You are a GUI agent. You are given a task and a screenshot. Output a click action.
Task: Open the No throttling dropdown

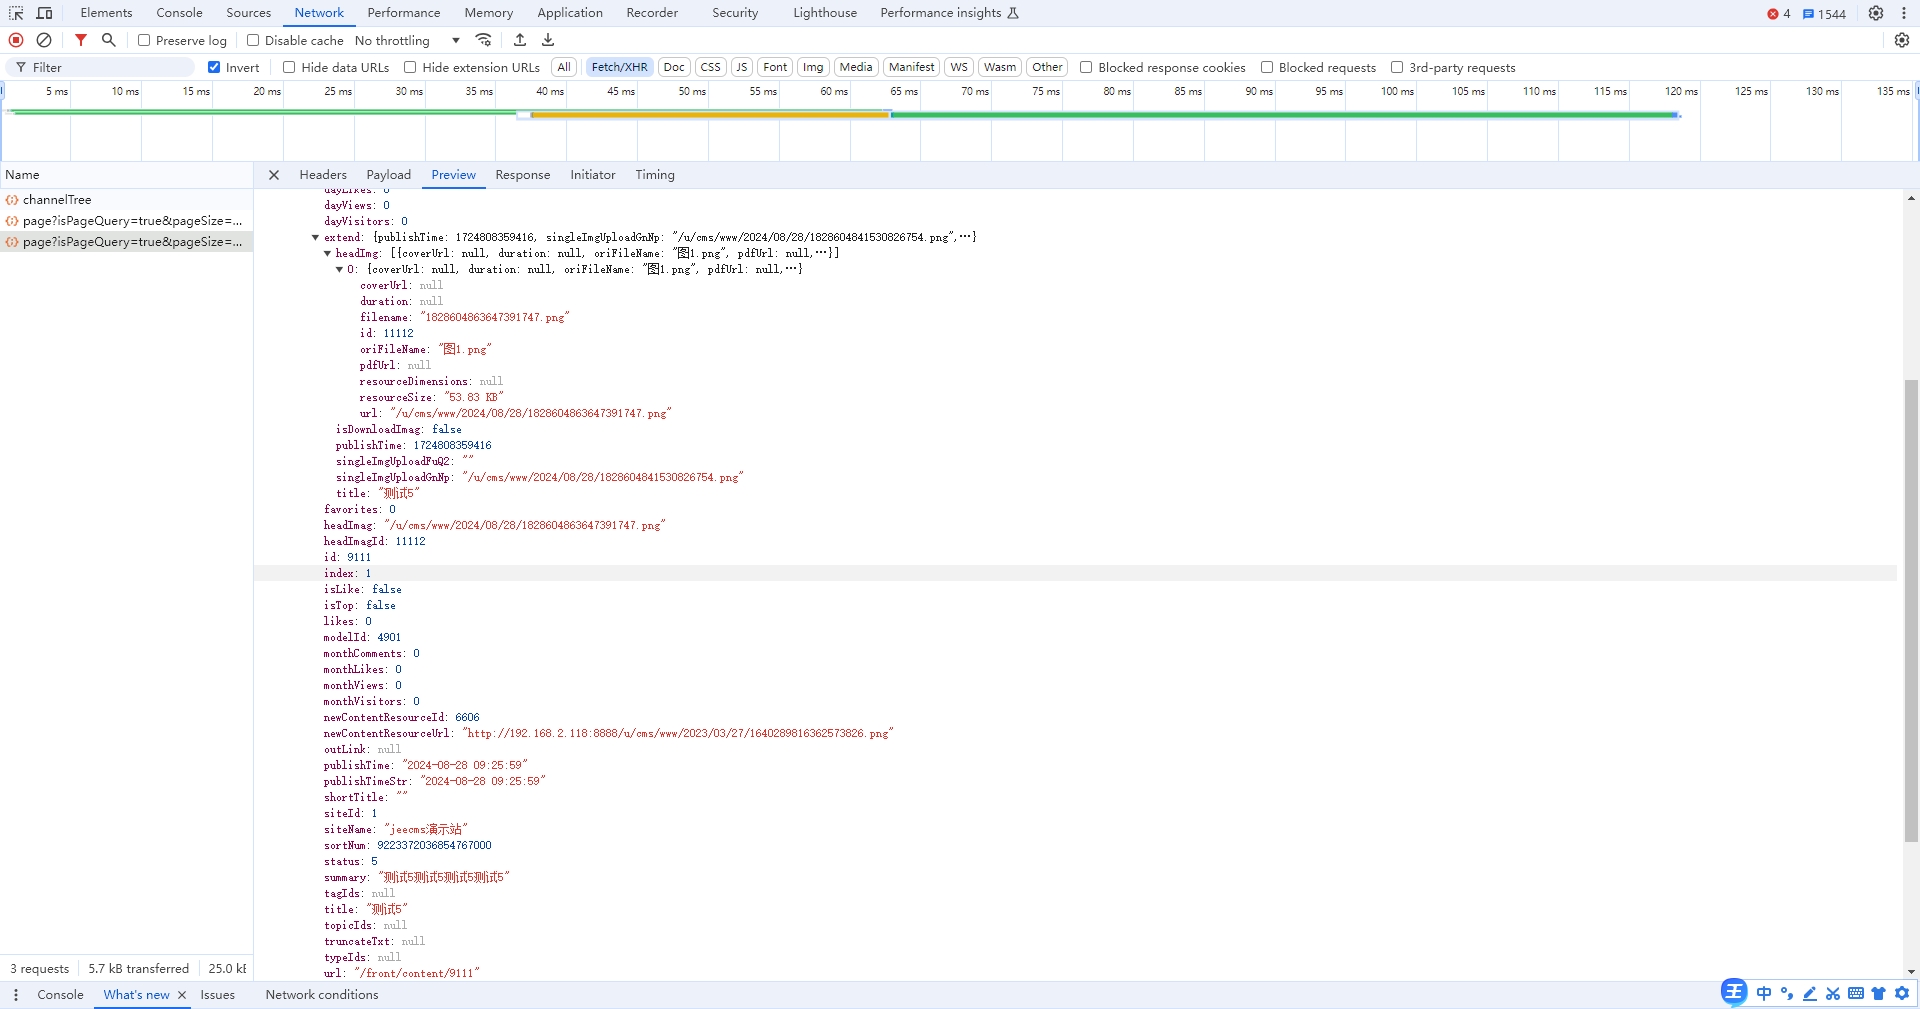click(x=407, y=41)
